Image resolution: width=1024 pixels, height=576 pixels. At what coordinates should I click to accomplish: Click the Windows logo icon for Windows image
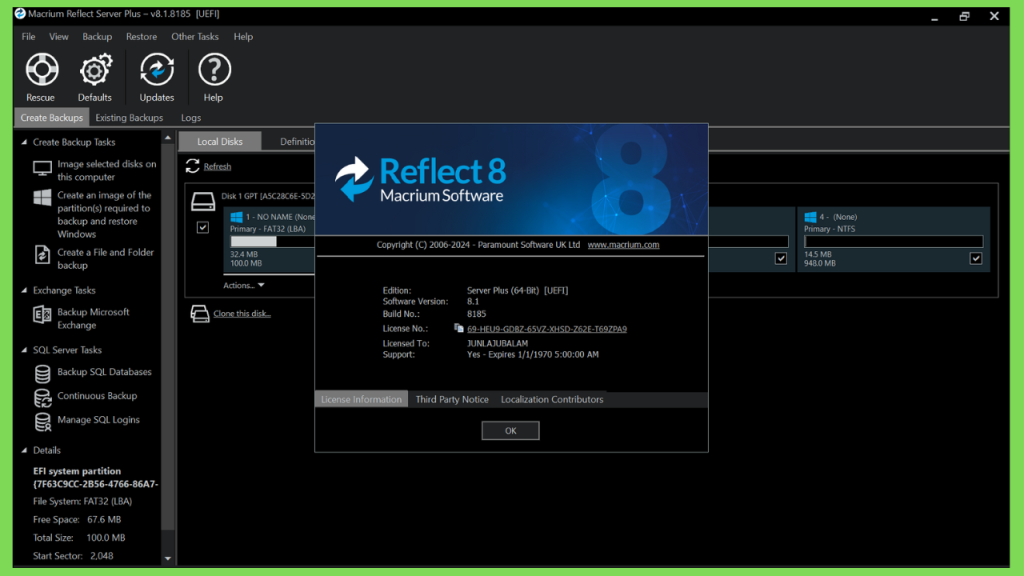point(42,198)
